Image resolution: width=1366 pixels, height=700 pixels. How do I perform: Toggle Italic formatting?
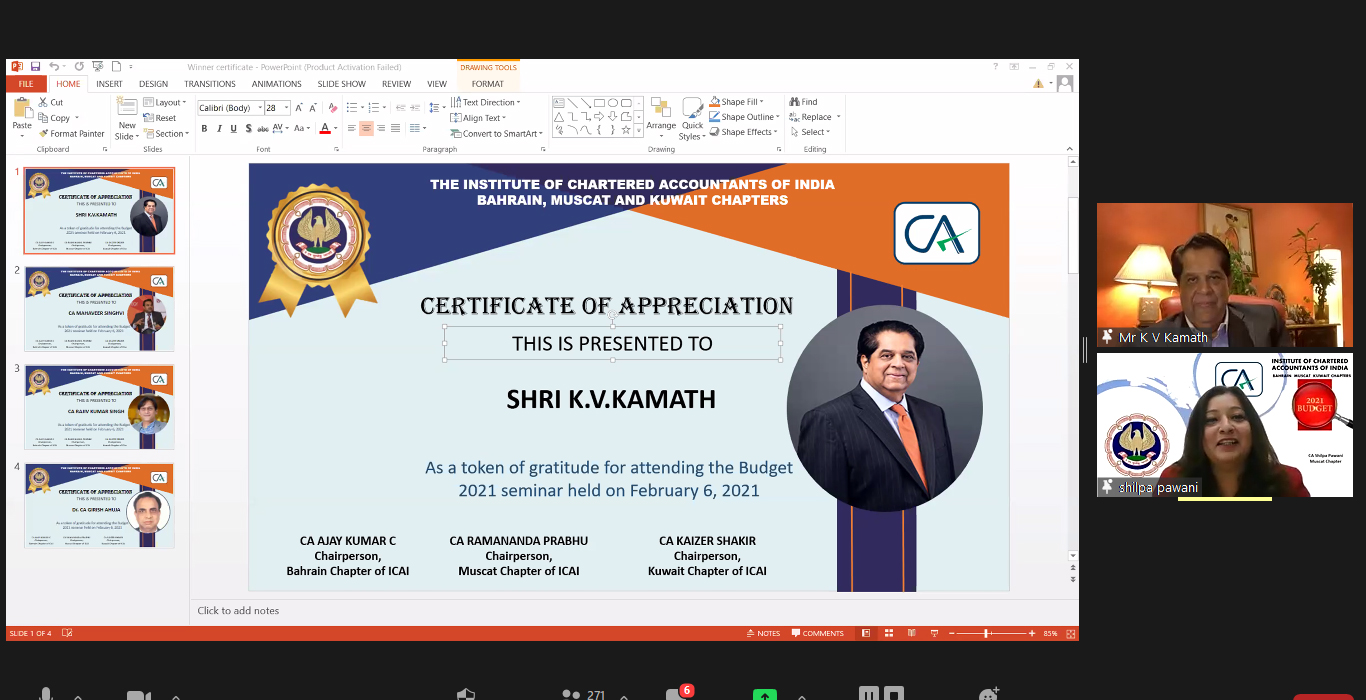218,128
